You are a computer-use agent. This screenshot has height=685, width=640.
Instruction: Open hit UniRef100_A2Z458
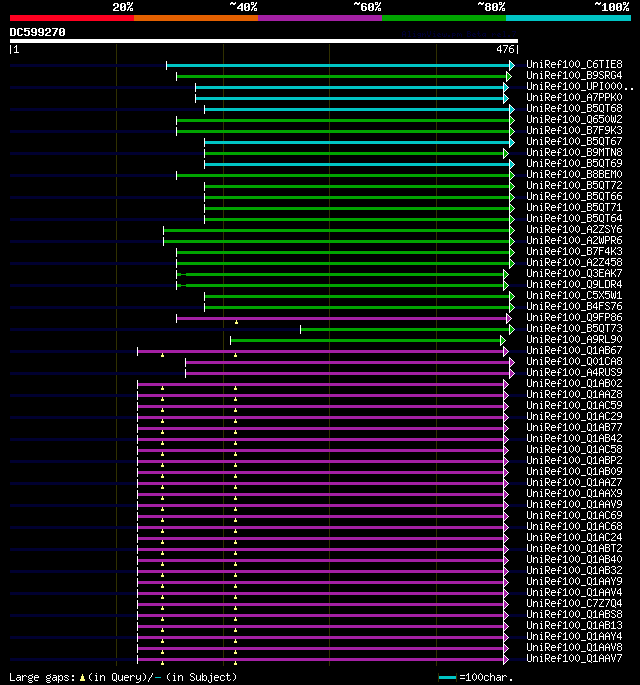pyautogui.click(x=574, y=263)
